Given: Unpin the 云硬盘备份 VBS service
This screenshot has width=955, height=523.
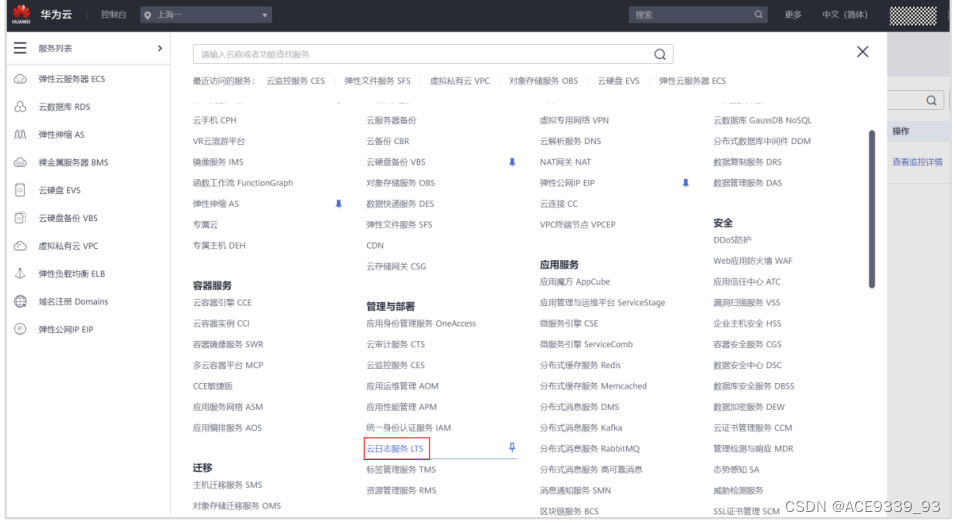Looking at the screenshot, I should [512, 162].
